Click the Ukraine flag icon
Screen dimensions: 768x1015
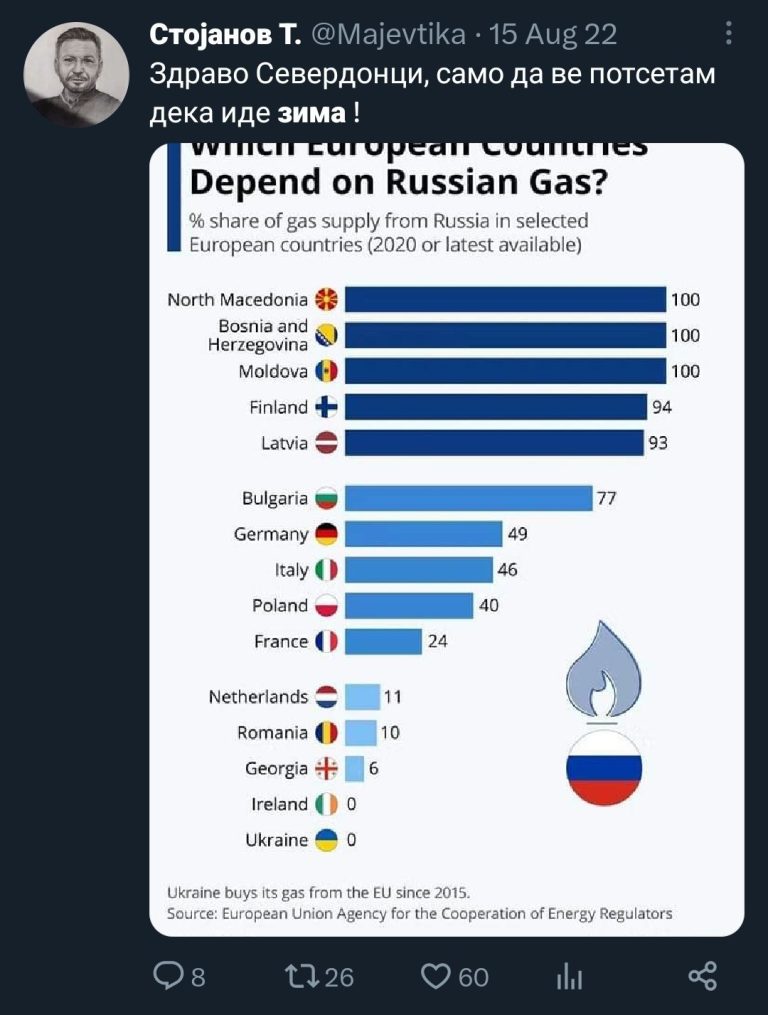click(326, 840)
